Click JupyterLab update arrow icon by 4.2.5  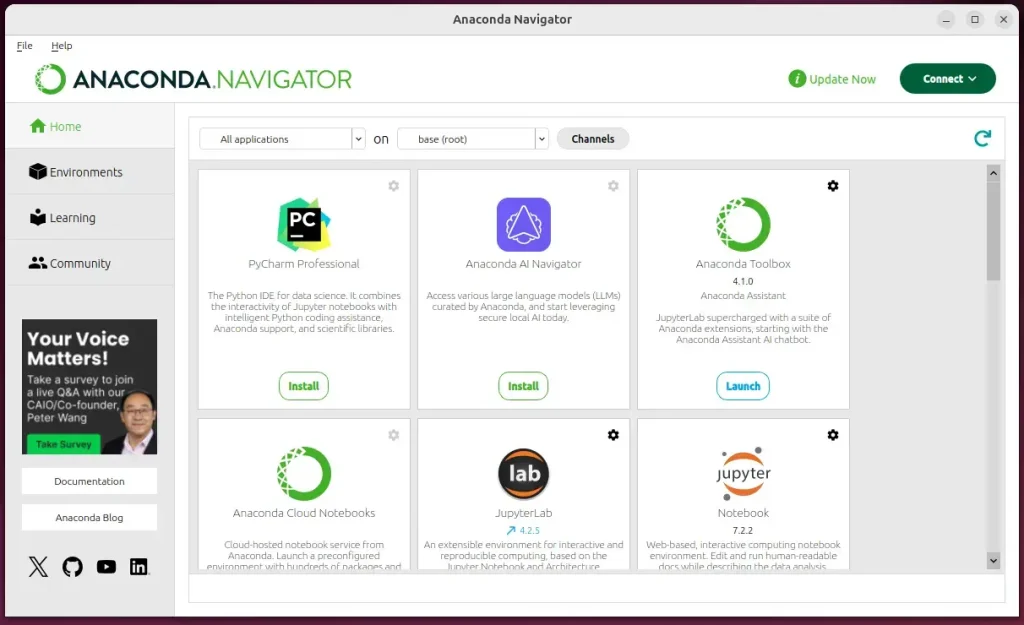511,530
